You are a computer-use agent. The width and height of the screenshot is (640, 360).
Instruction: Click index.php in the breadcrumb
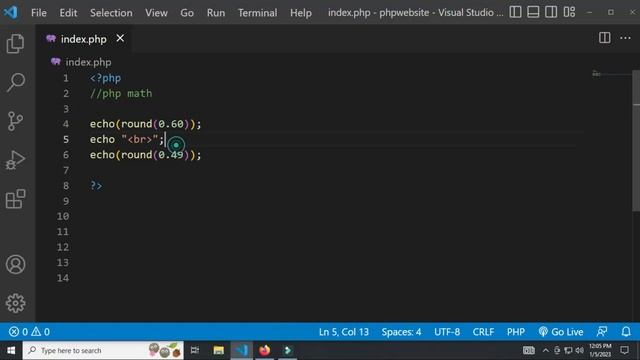coord(88,62)
